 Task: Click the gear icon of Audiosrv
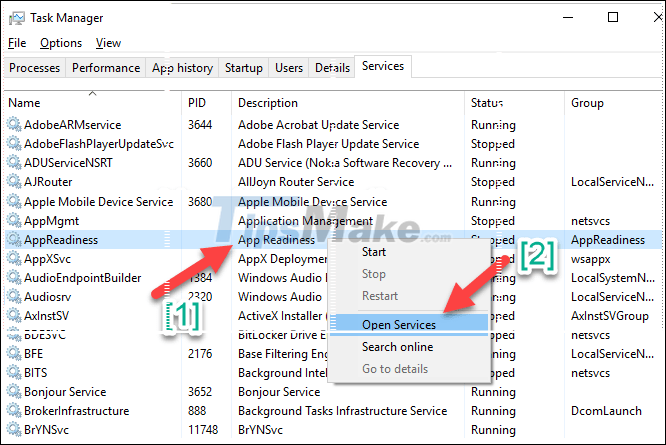click(14, 296)
